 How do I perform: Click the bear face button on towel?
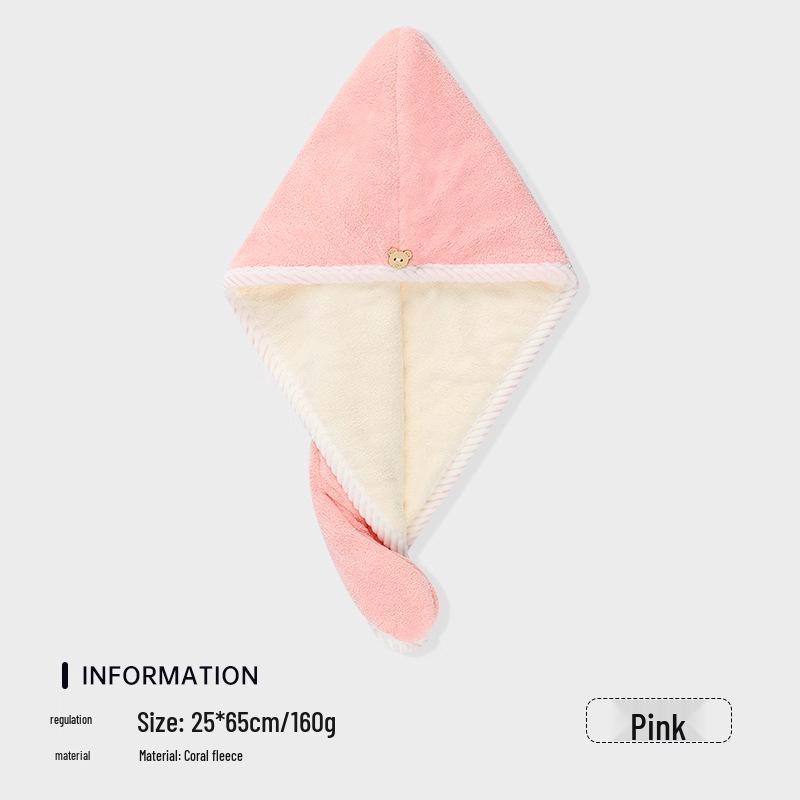pos(399,258)
